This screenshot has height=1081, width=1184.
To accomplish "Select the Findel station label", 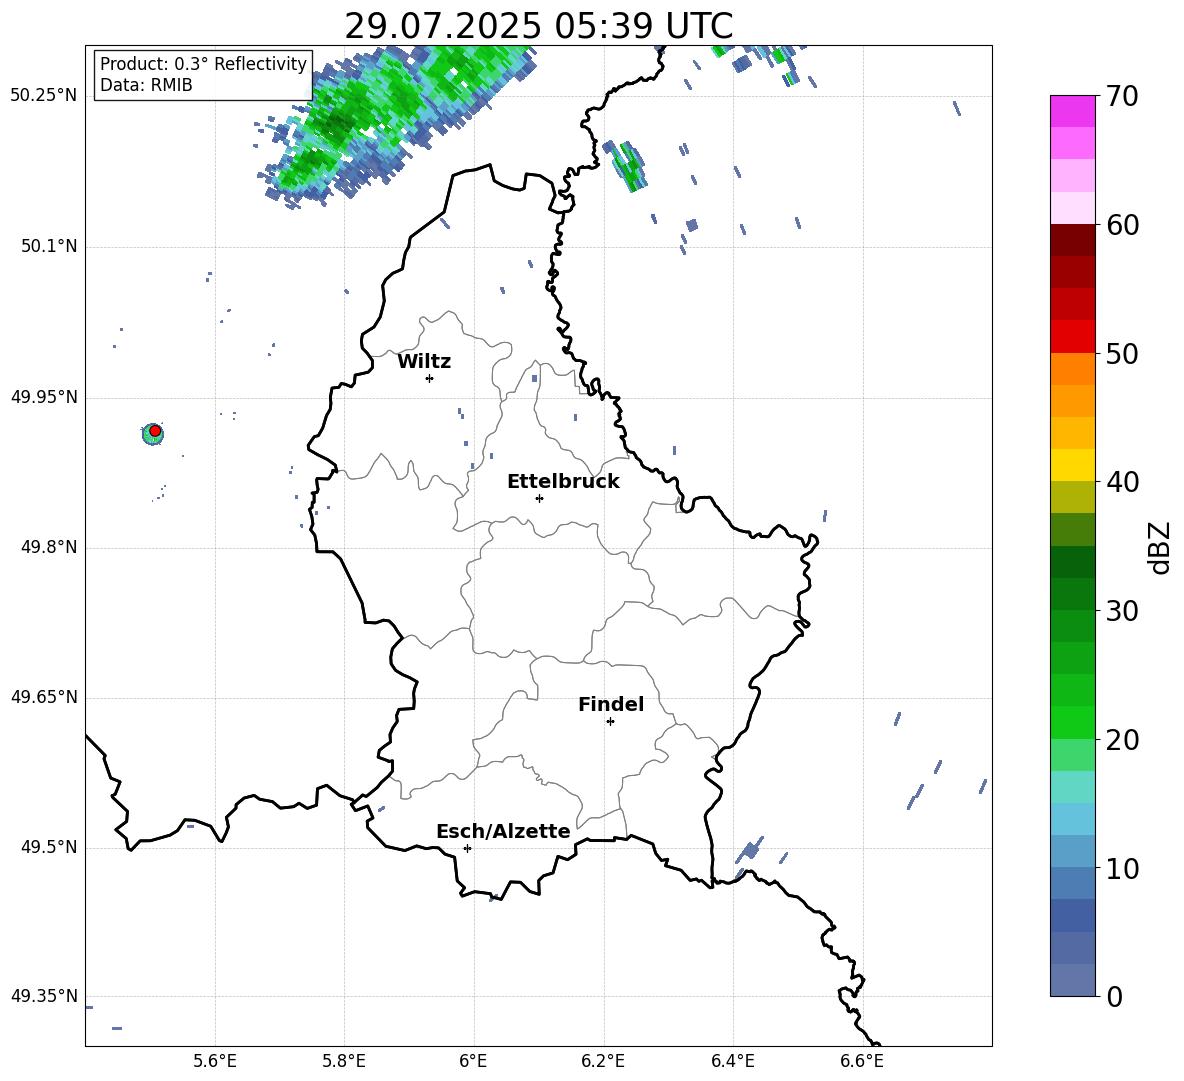I will (x=611, y=704).
